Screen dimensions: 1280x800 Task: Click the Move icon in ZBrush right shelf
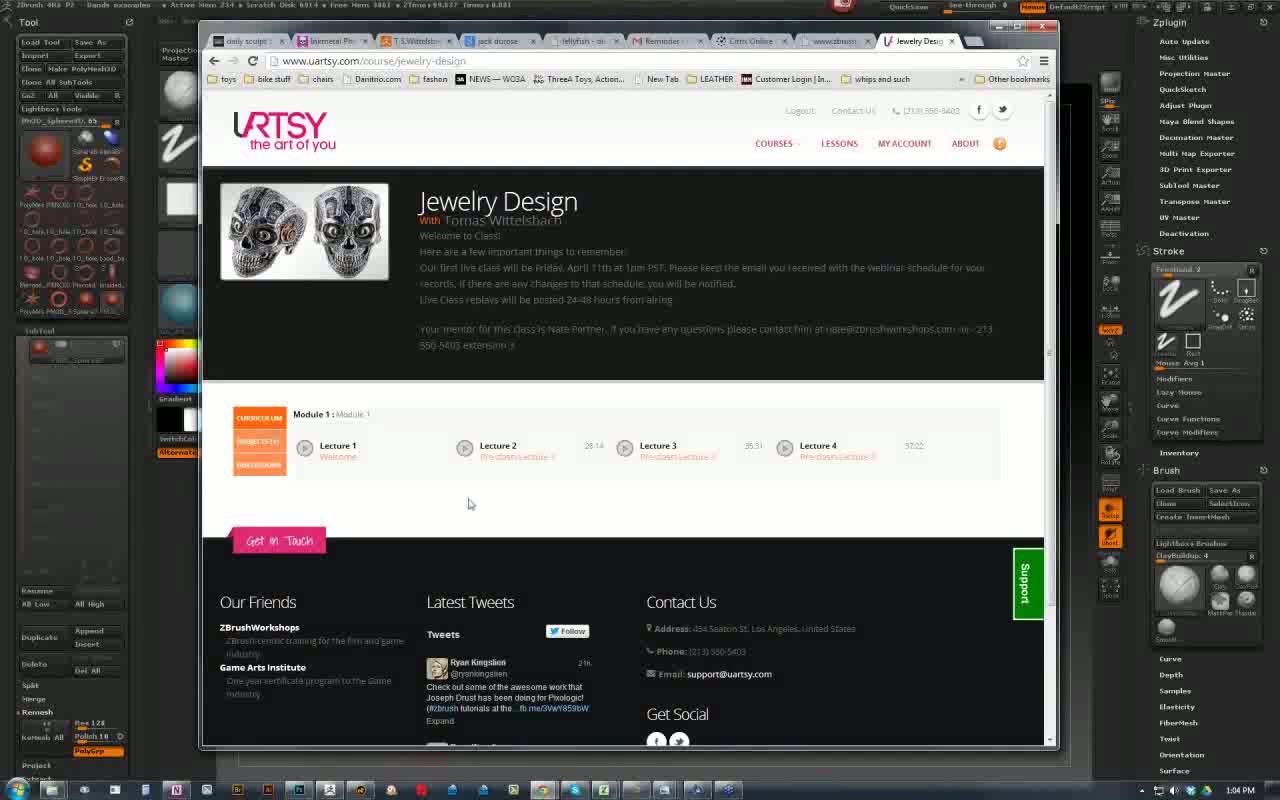[1110, 403]
